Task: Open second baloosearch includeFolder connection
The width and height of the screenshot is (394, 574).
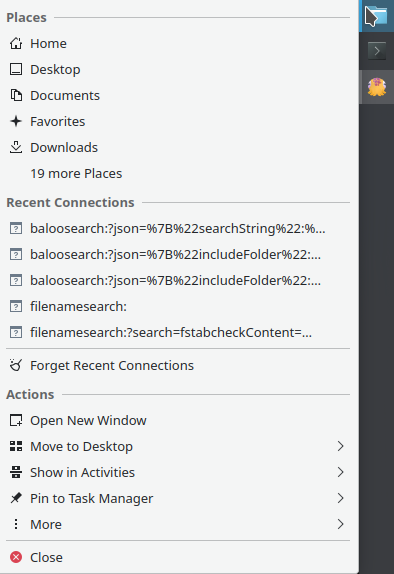Action: tap(178, 280)
